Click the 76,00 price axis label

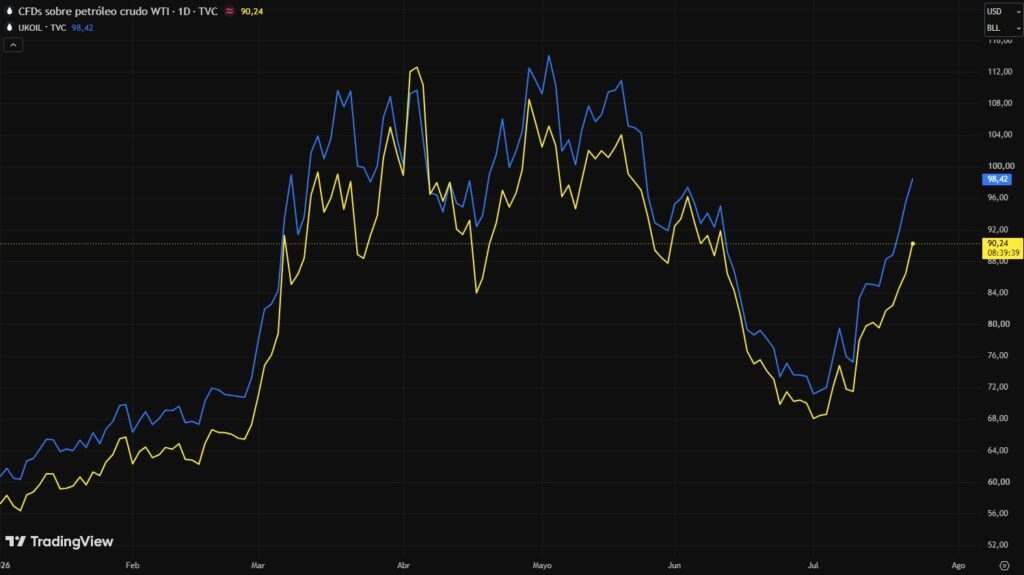pyautogui.click(x=1000, y=355)
